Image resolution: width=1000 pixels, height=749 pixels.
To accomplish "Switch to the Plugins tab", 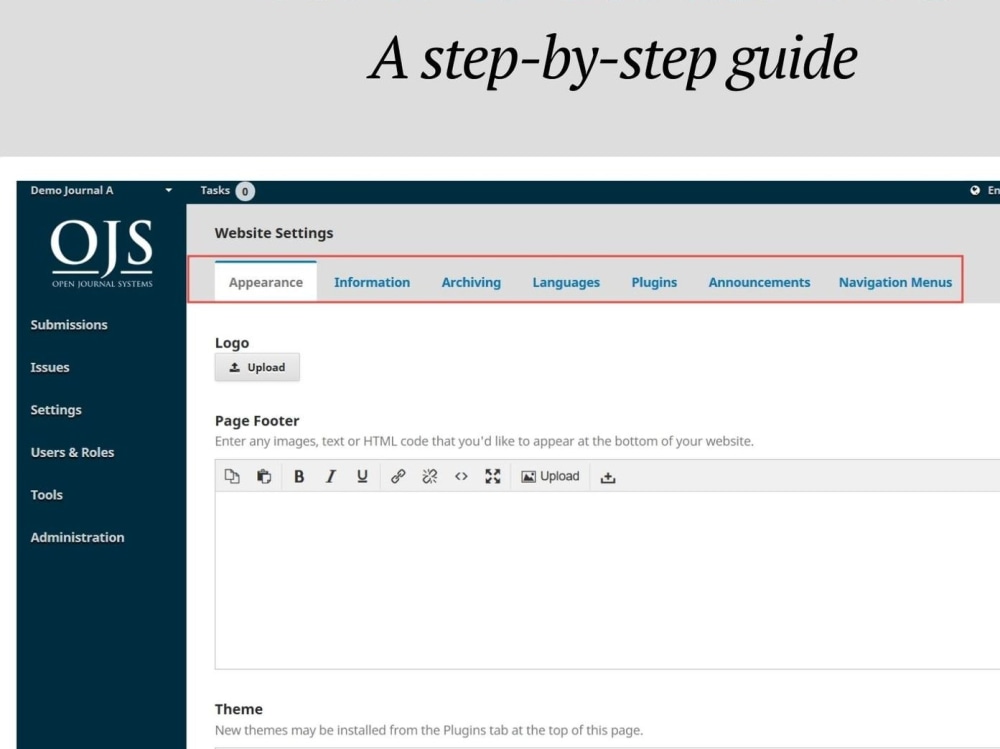I will (654, 282).
